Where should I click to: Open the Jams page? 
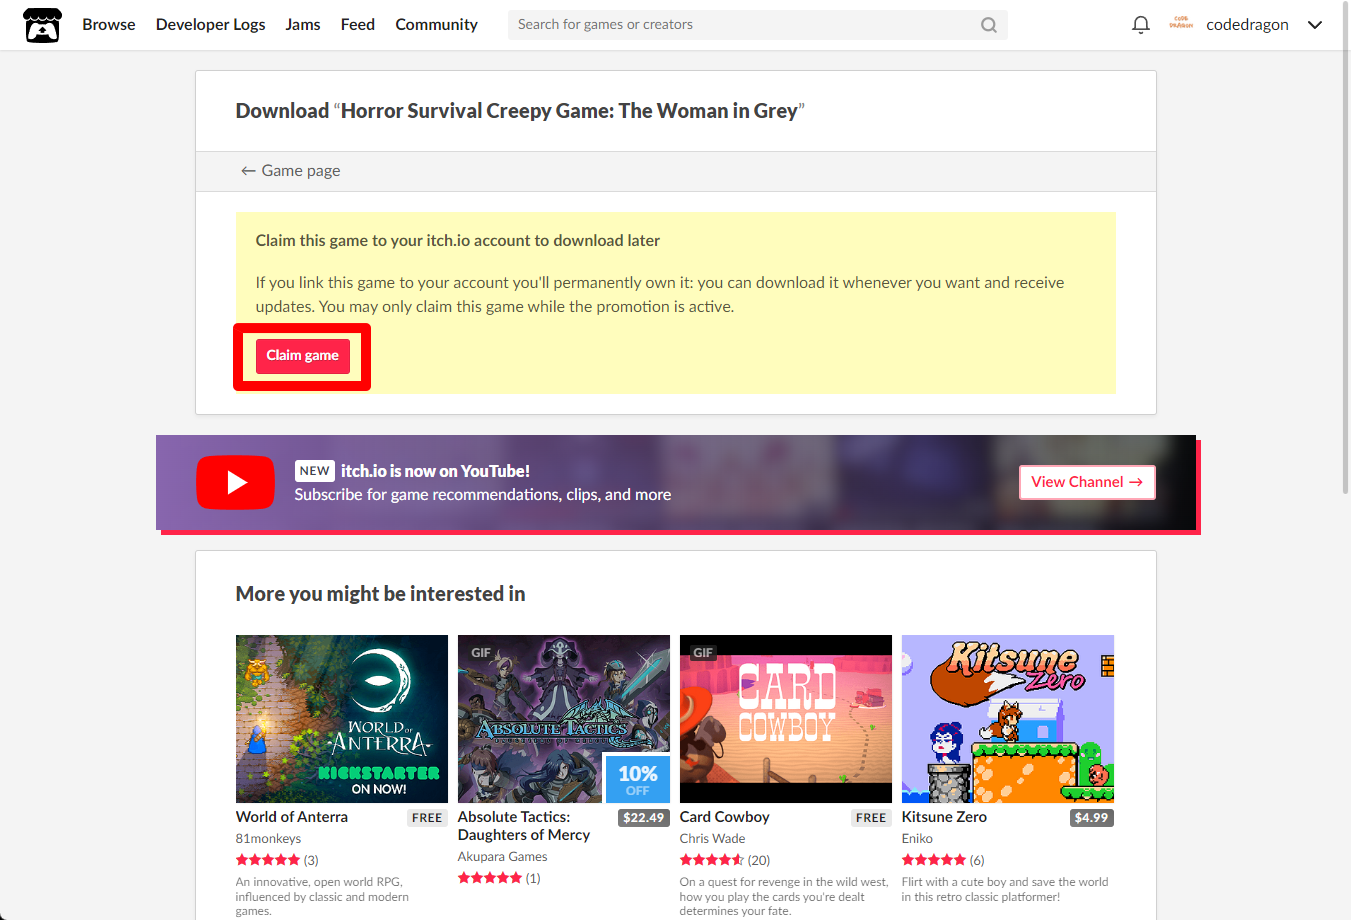coord(303,25)
